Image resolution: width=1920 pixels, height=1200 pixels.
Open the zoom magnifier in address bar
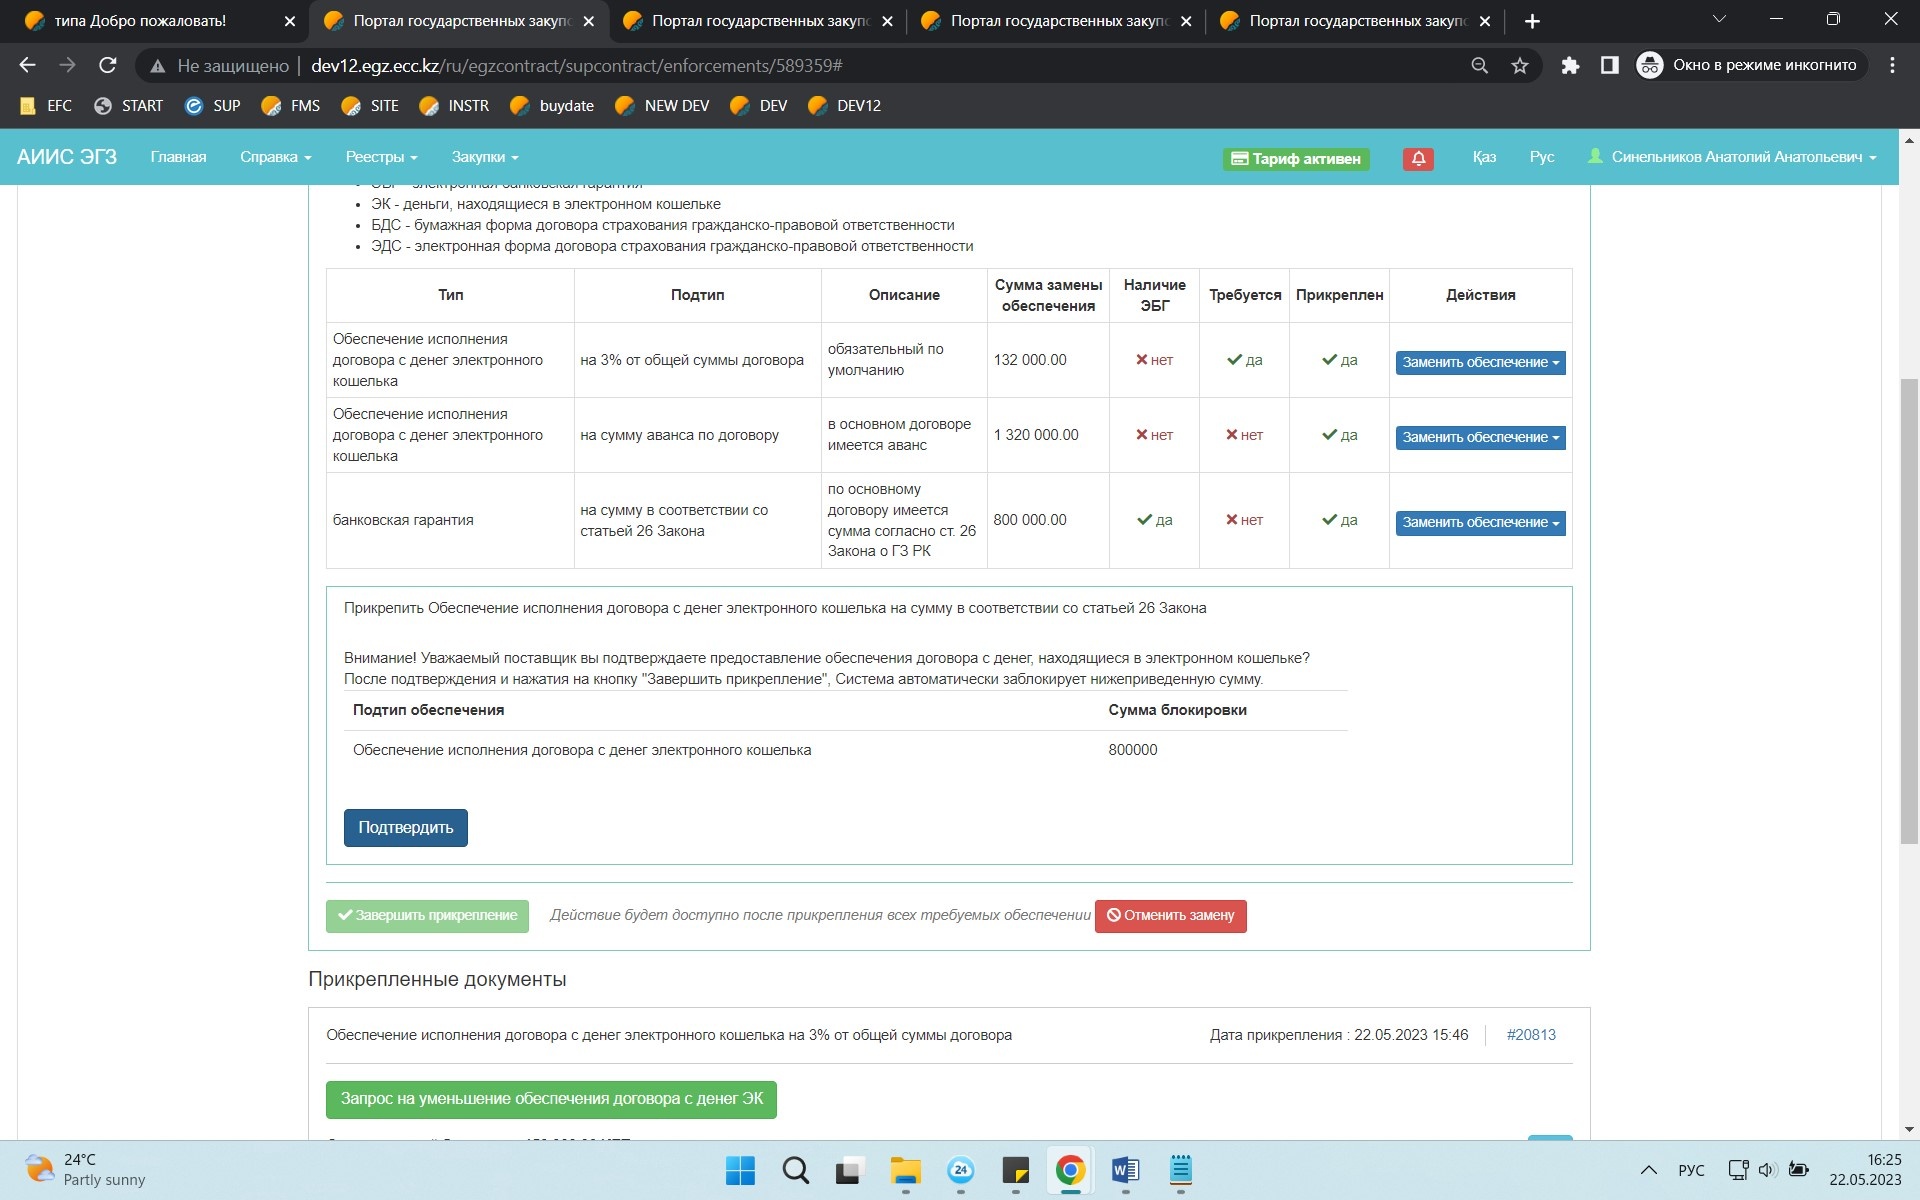pos(1480,65)
